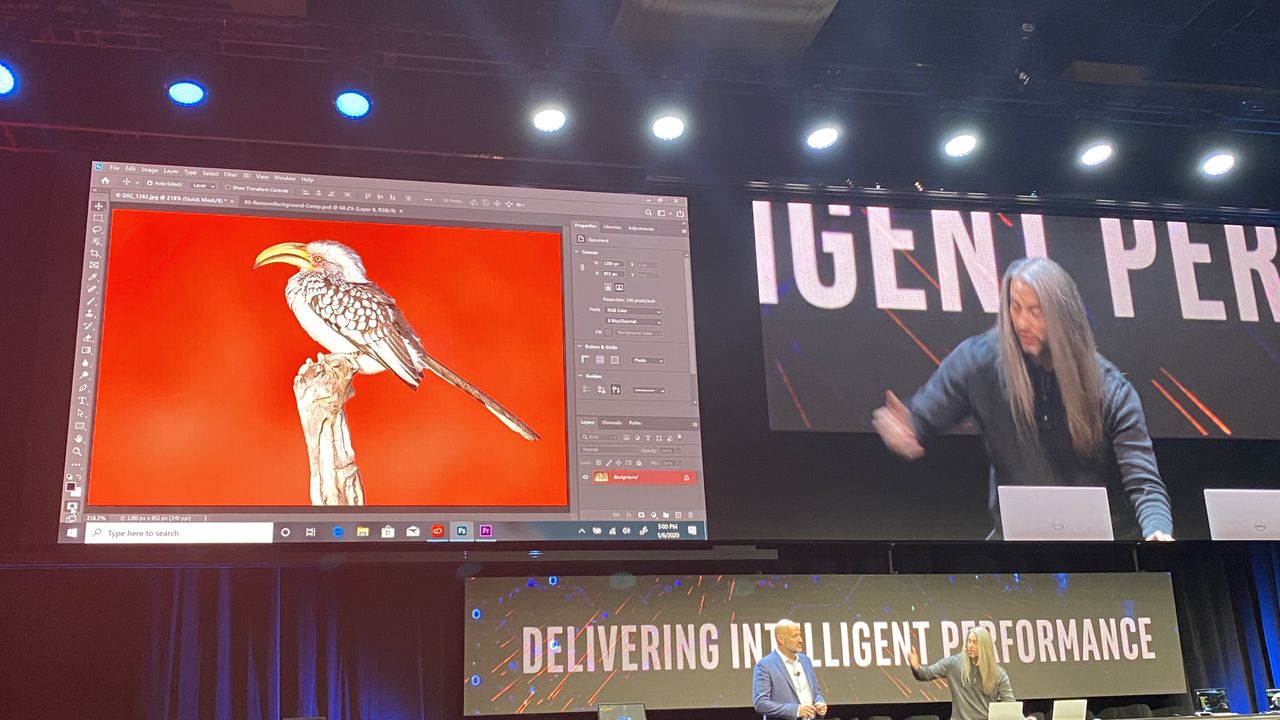
Task: Open Premiere Pro from the taskbar
Action: (x=486, y=531)
